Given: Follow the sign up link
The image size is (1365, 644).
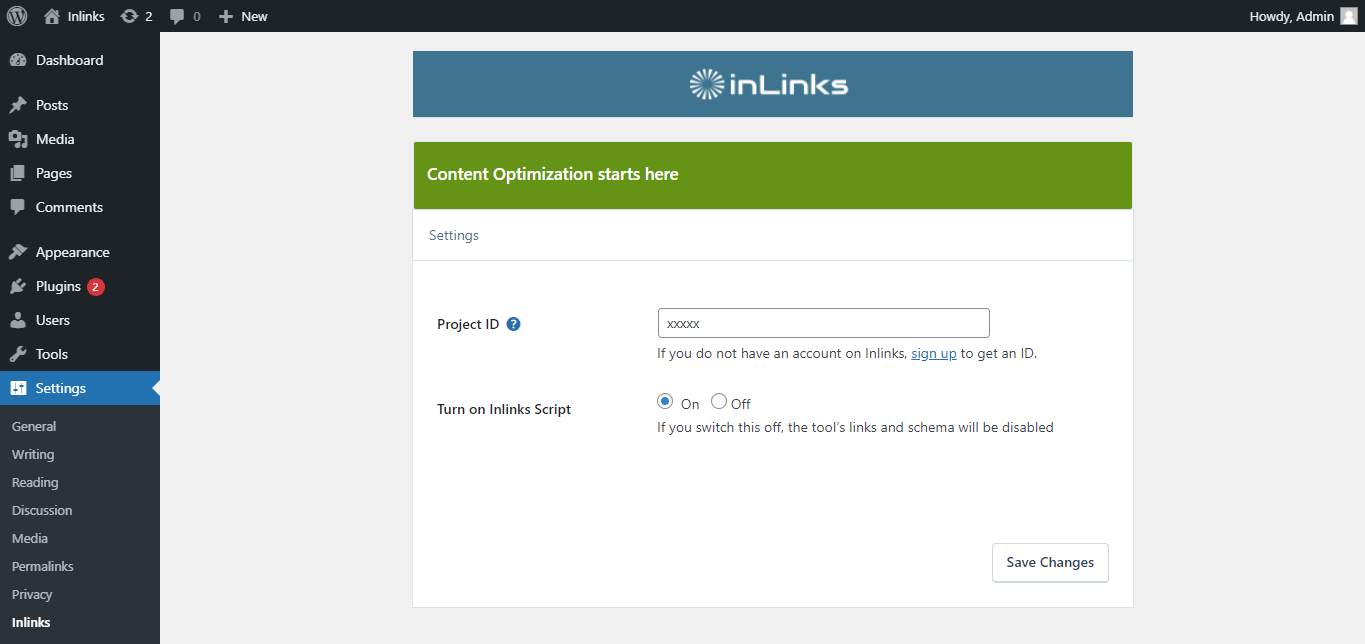Looking at the screenshot, I should tap(934, 353).
